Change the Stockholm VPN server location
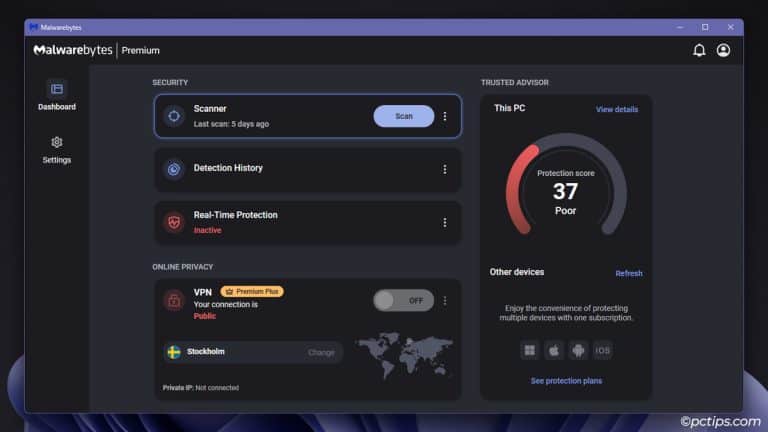768x432 pixels. click(x=321, y=352)
